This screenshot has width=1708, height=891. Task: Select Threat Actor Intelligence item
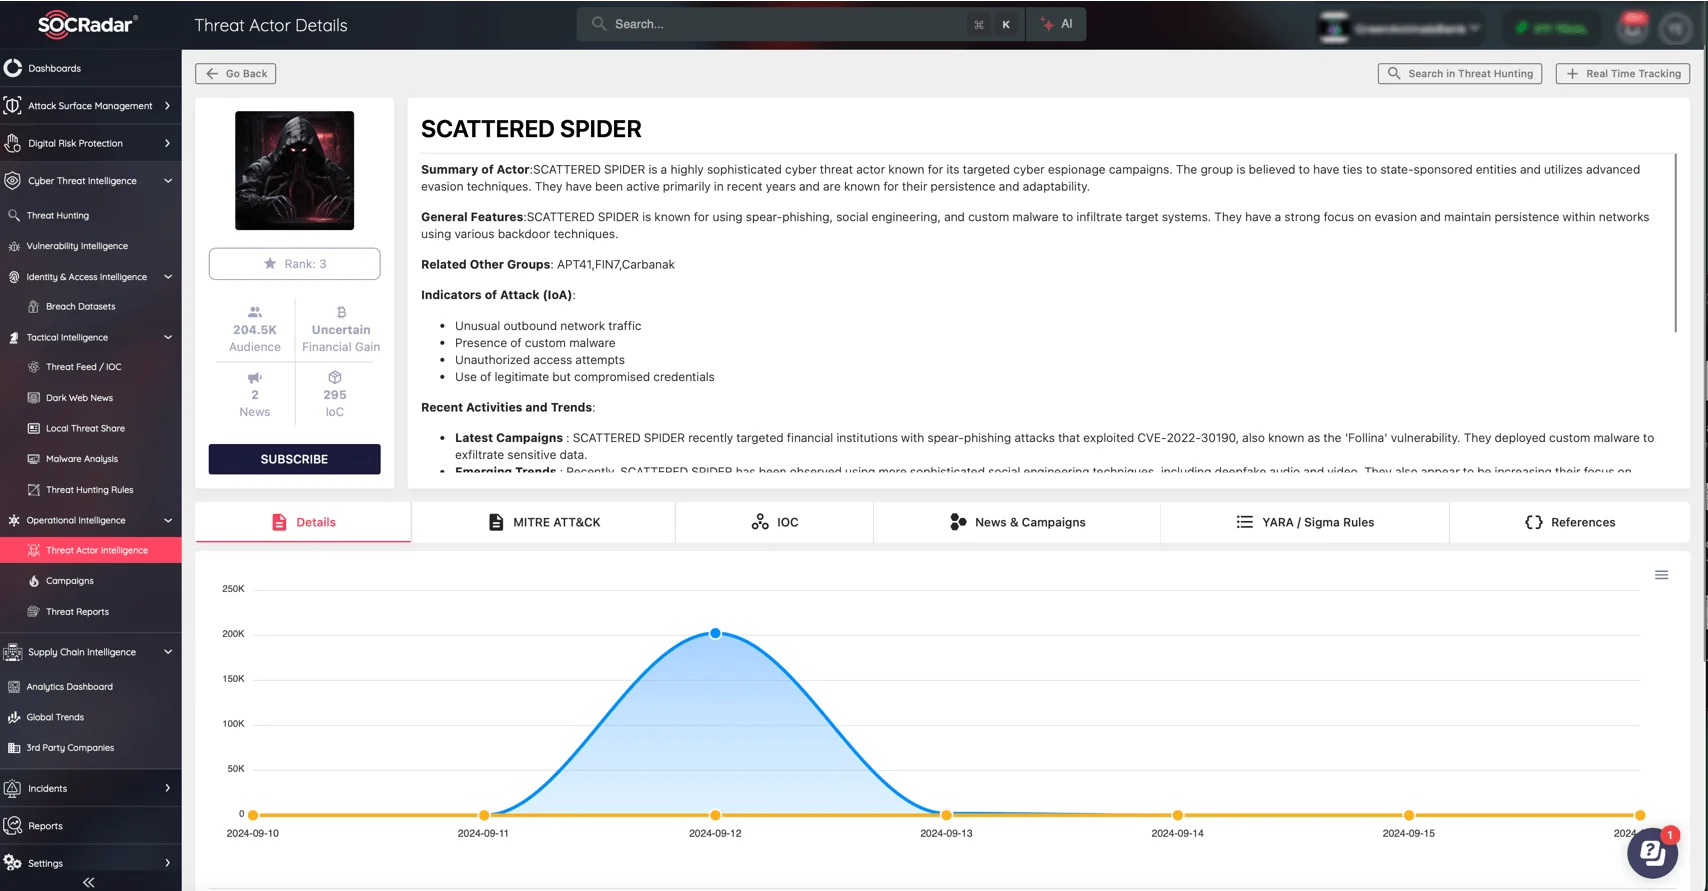[91, 550]
